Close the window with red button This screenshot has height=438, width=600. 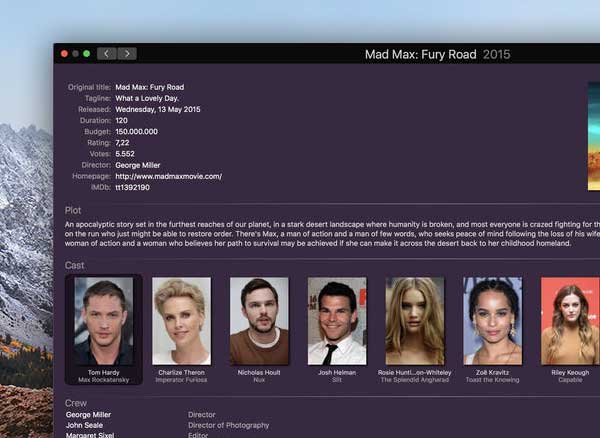tap(64, 54)
